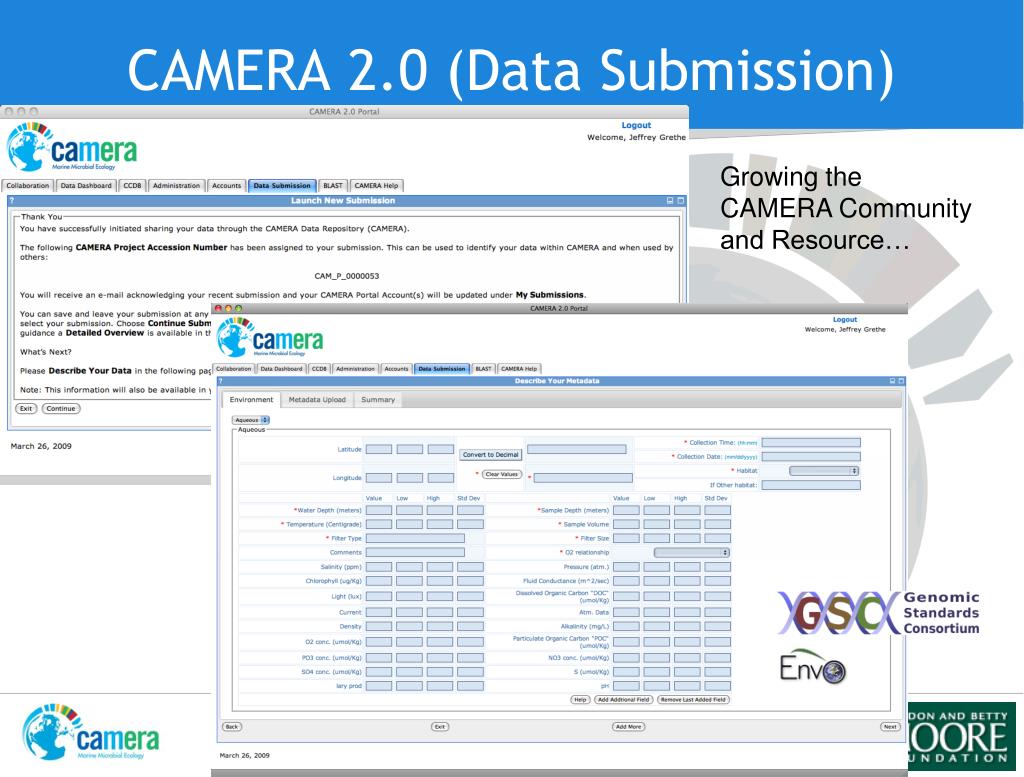Open the Data Dashboard tab in the back window
Image resolution: width=1024 pixels, height=777 pixels.
click(x=86, y=185)
